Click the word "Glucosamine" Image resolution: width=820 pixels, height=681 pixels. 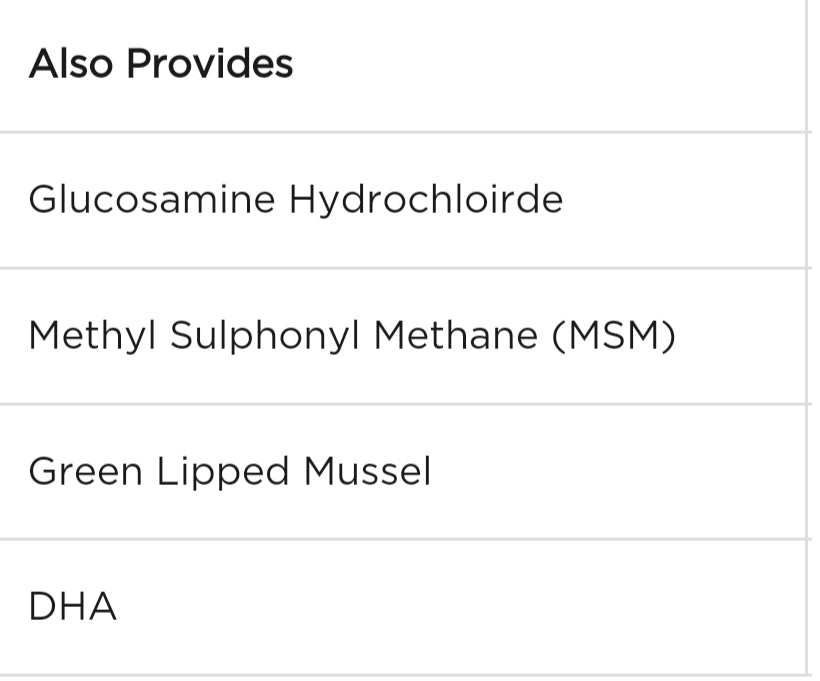pos(151,200)
